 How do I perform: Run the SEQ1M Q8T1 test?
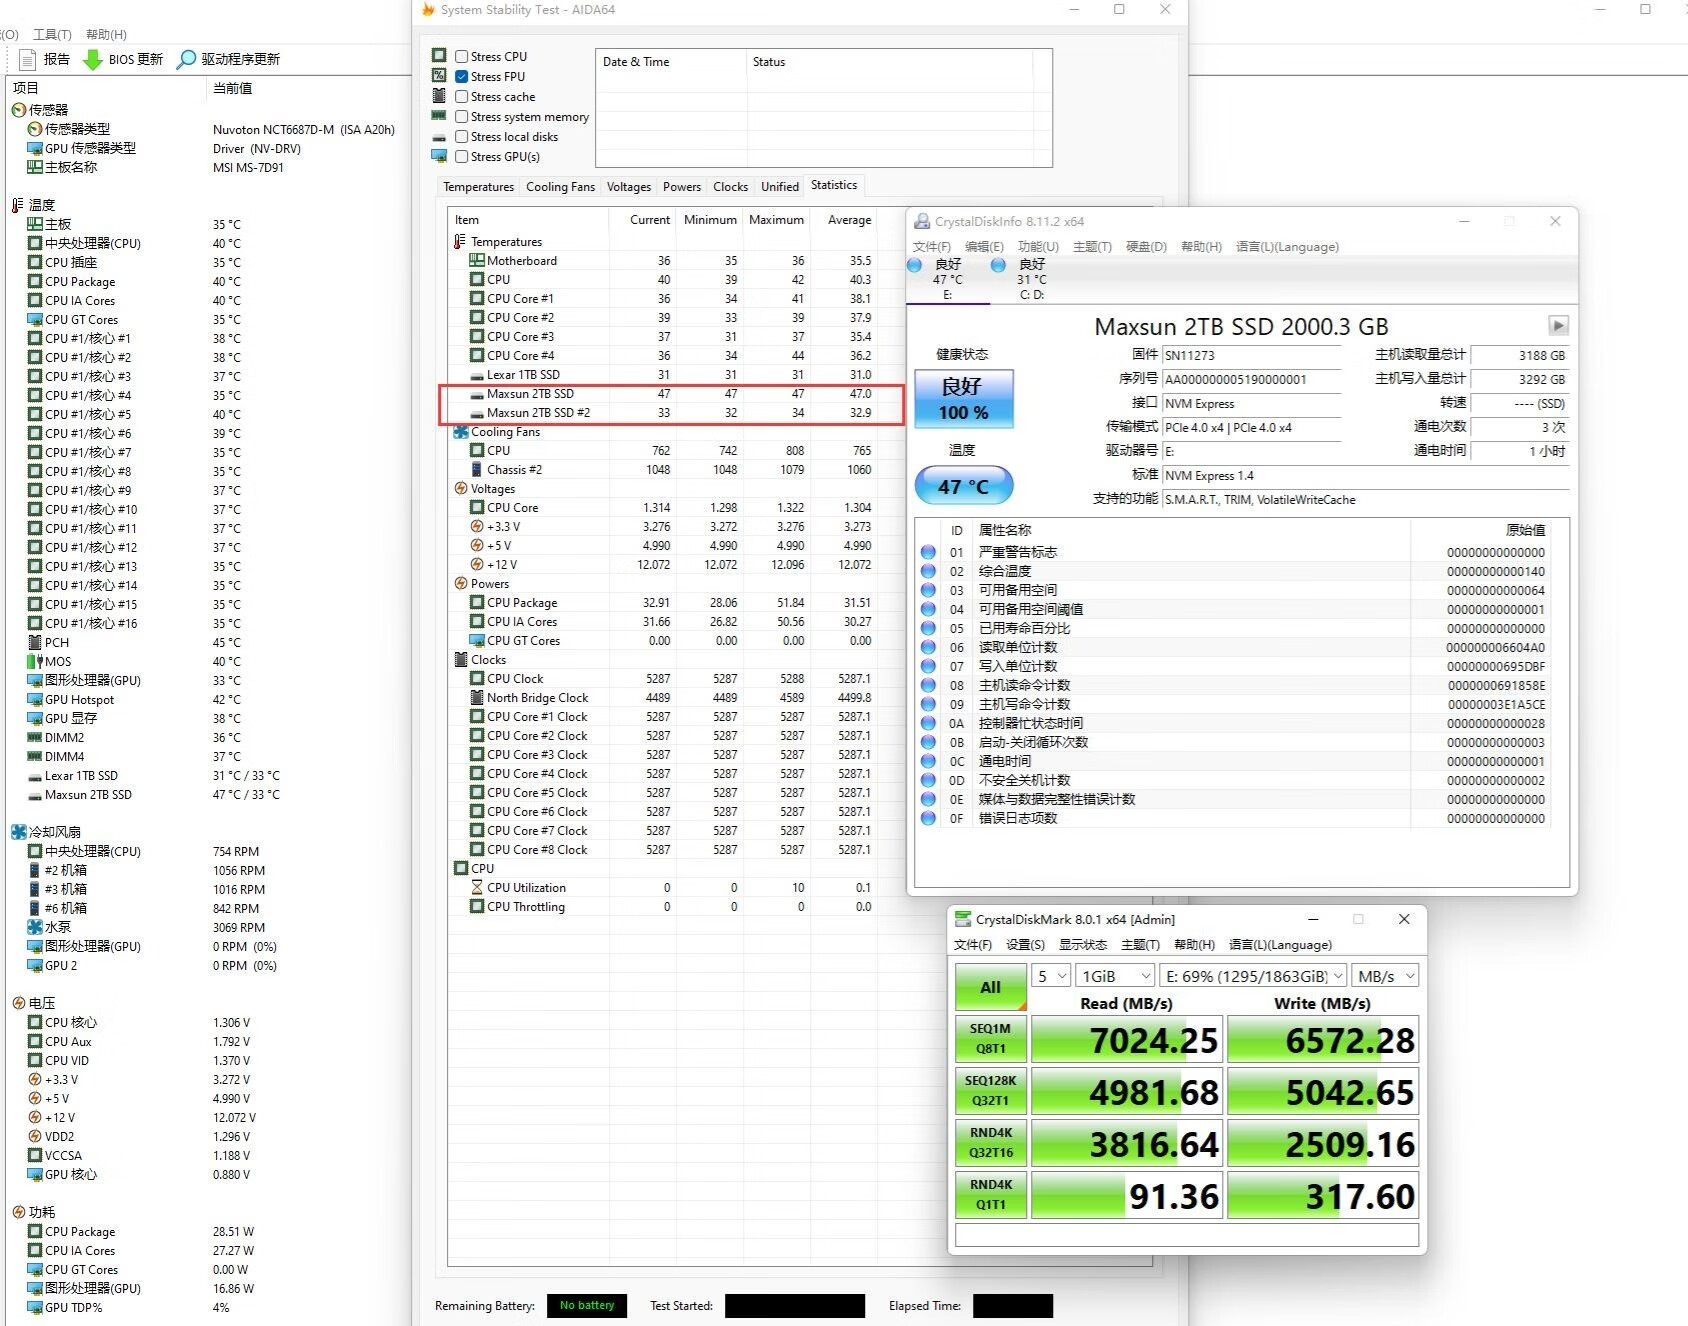click(x=990, y=1039)
